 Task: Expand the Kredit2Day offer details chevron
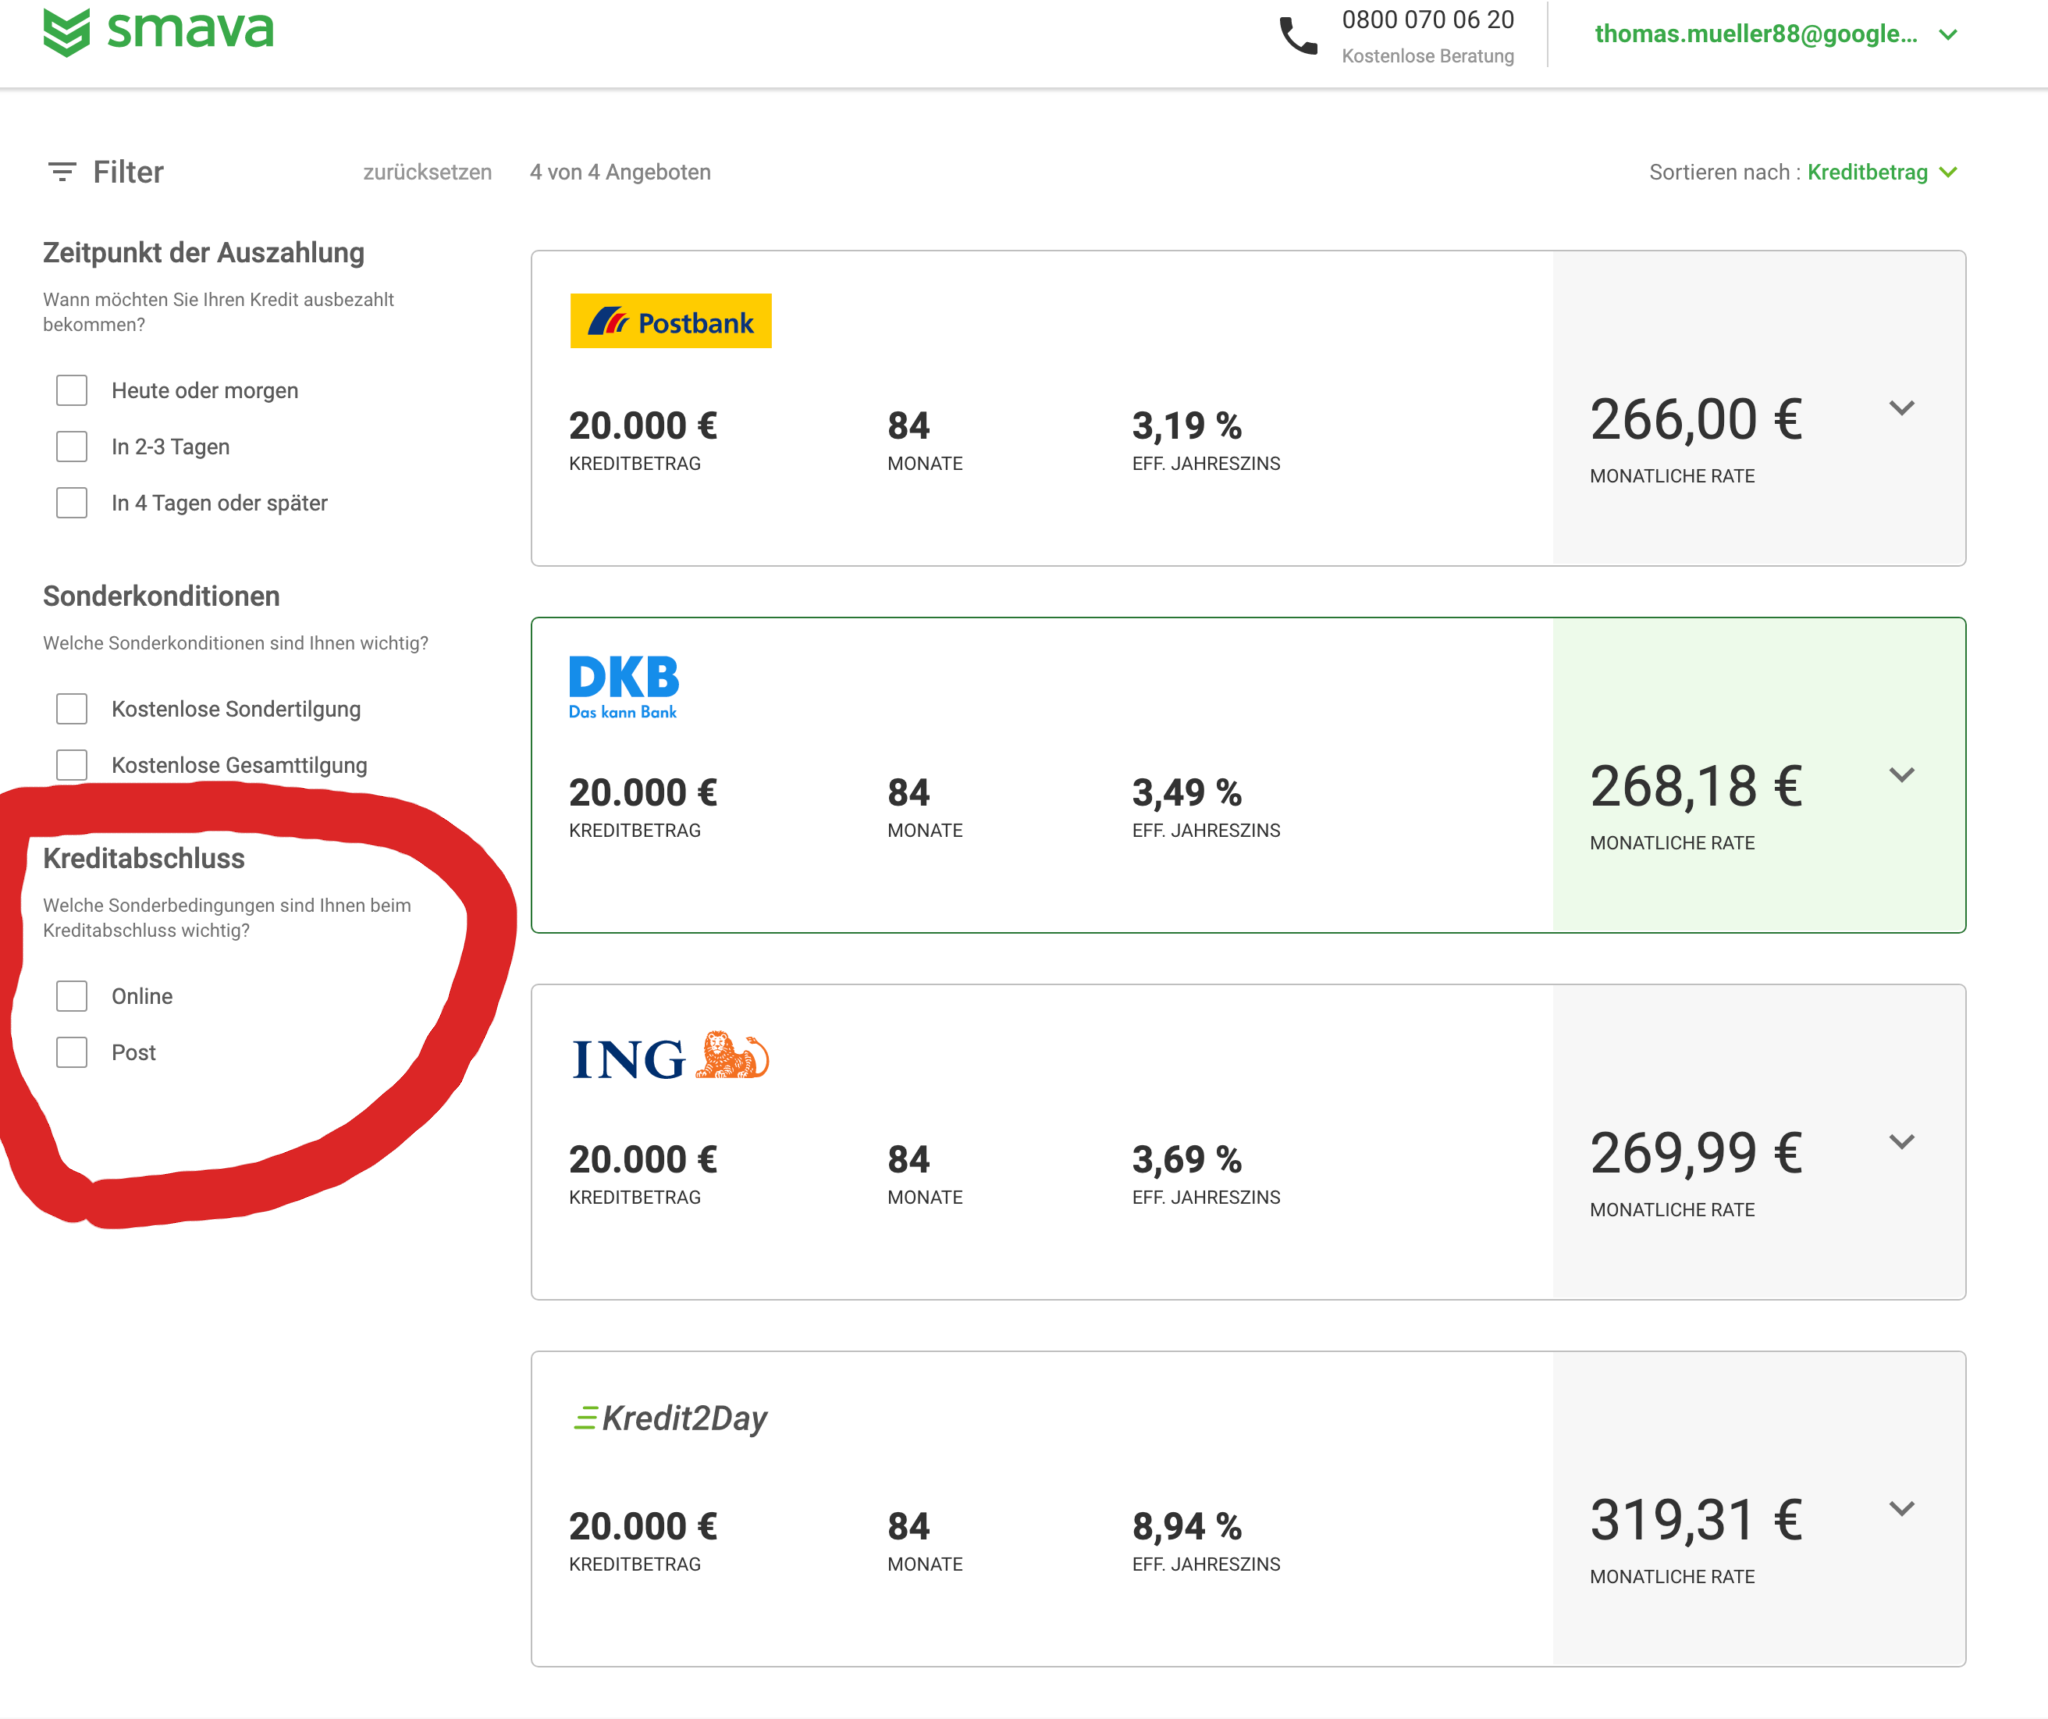point(1902,1509)
